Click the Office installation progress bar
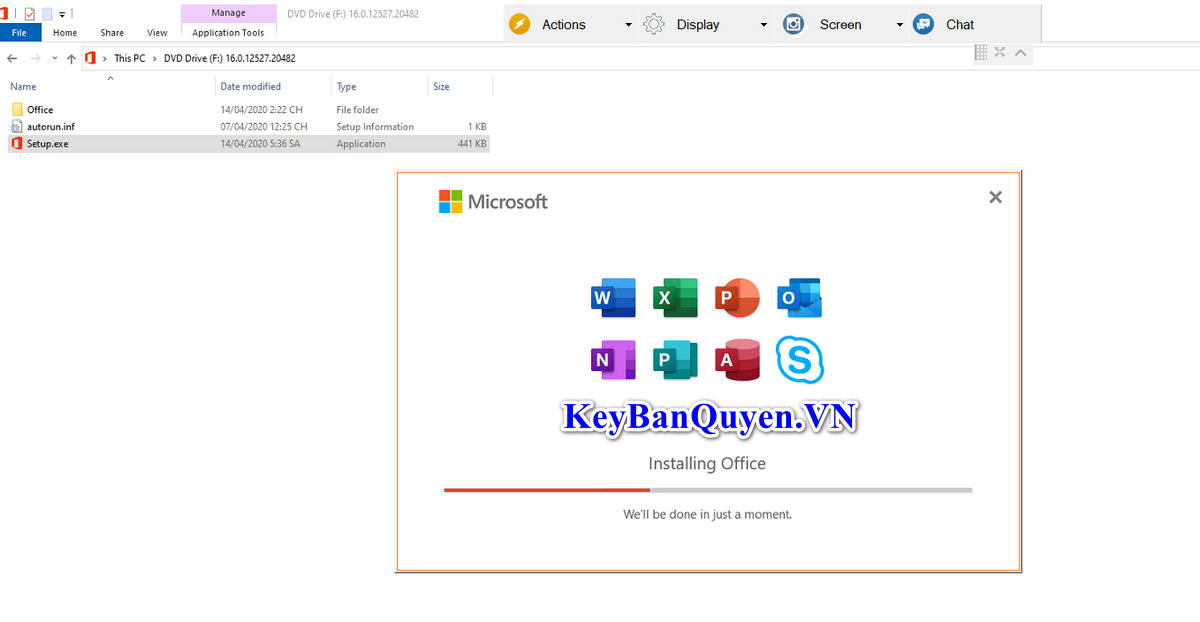The height and width of the screenshot is (622, 1200). tap(707, 490)
